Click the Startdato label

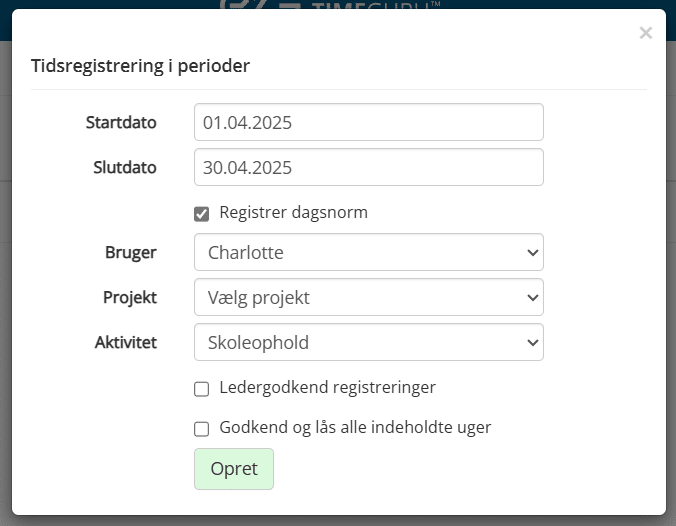121,122
